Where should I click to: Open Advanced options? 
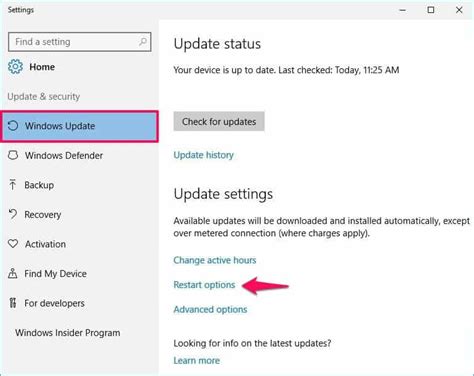(x=210, y=309)
